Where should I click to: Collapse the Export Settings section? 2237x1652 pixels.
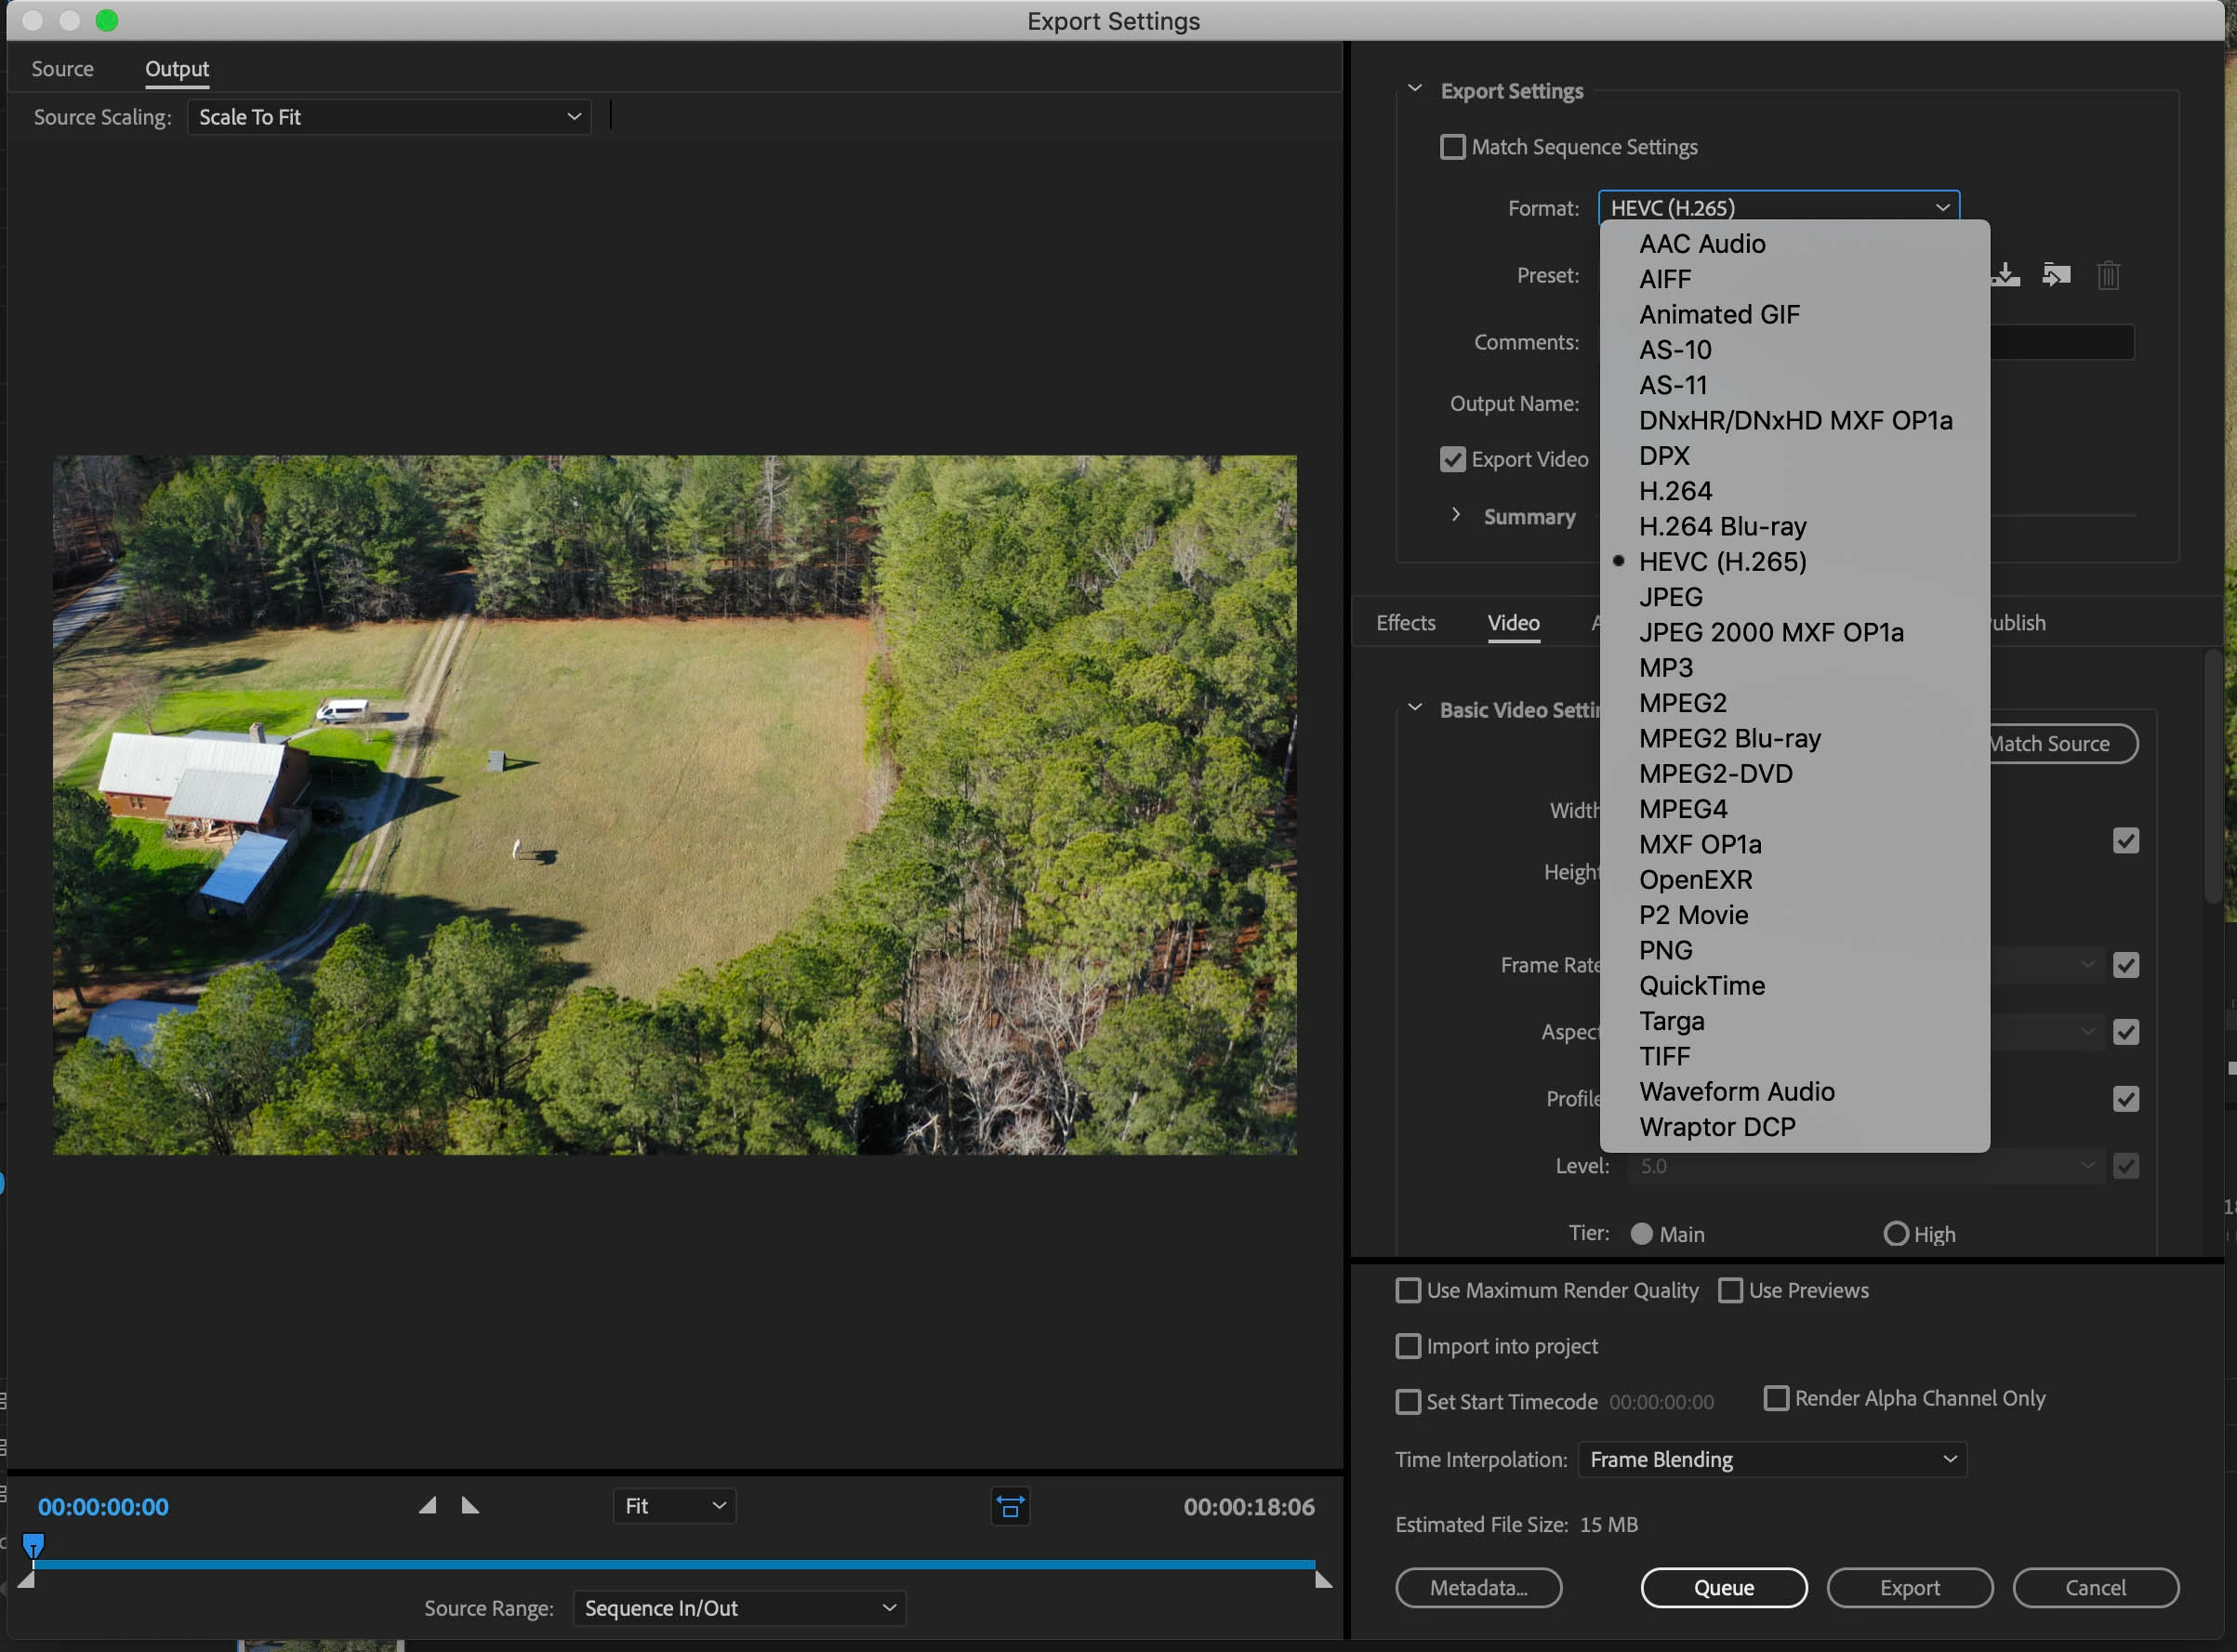1415,90
